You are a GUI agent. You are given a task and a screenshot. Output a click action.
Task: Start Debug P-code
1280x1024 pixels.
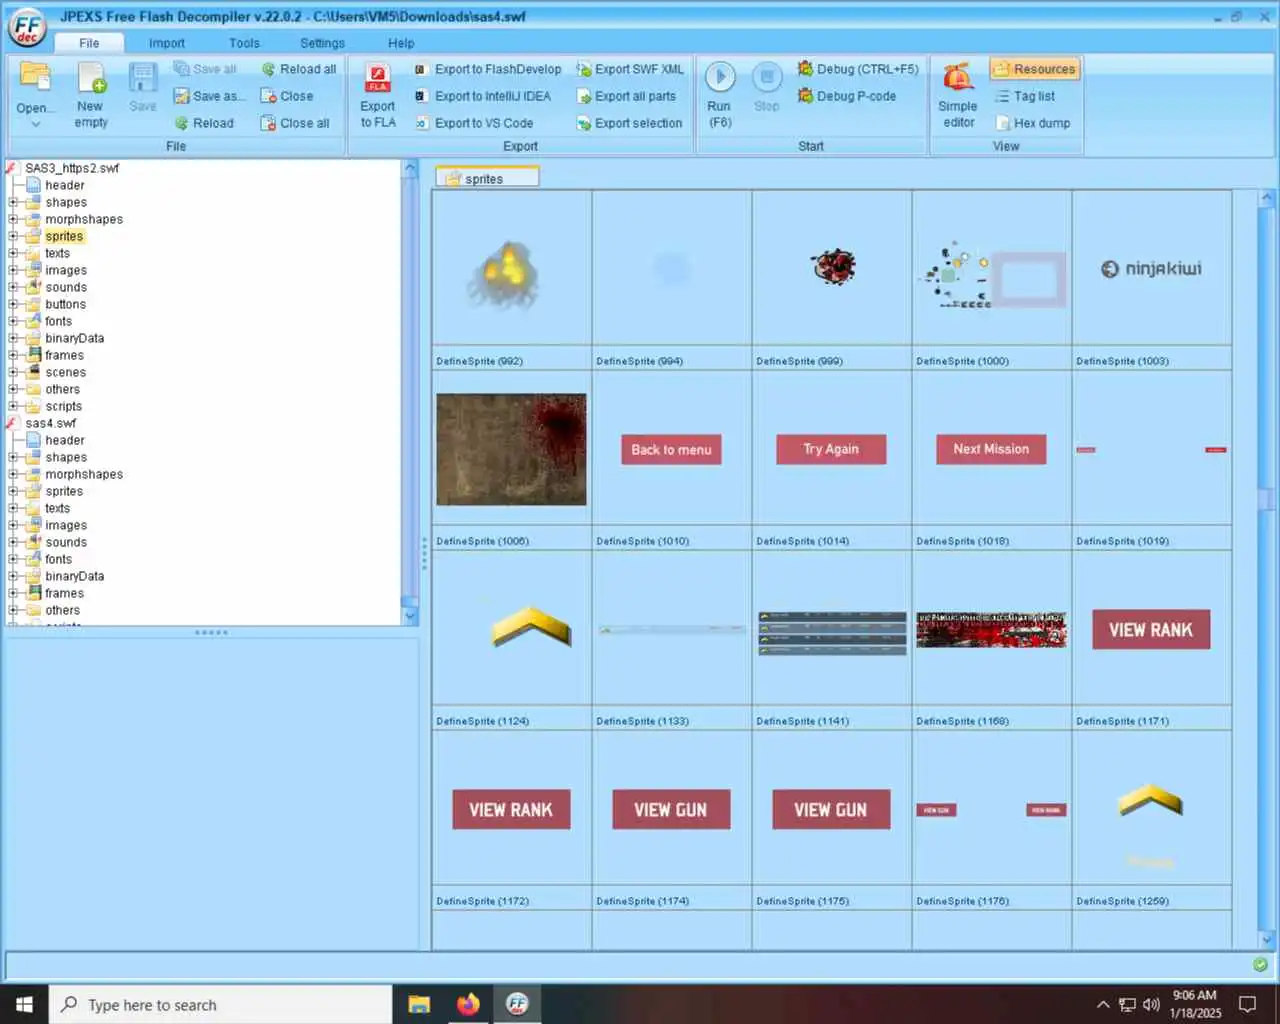coord(847,96)
